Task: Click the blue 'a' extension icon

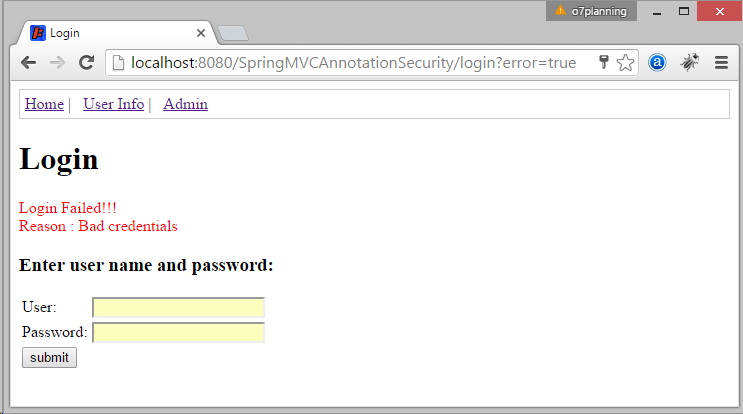Action: click(x=657, y=63)
